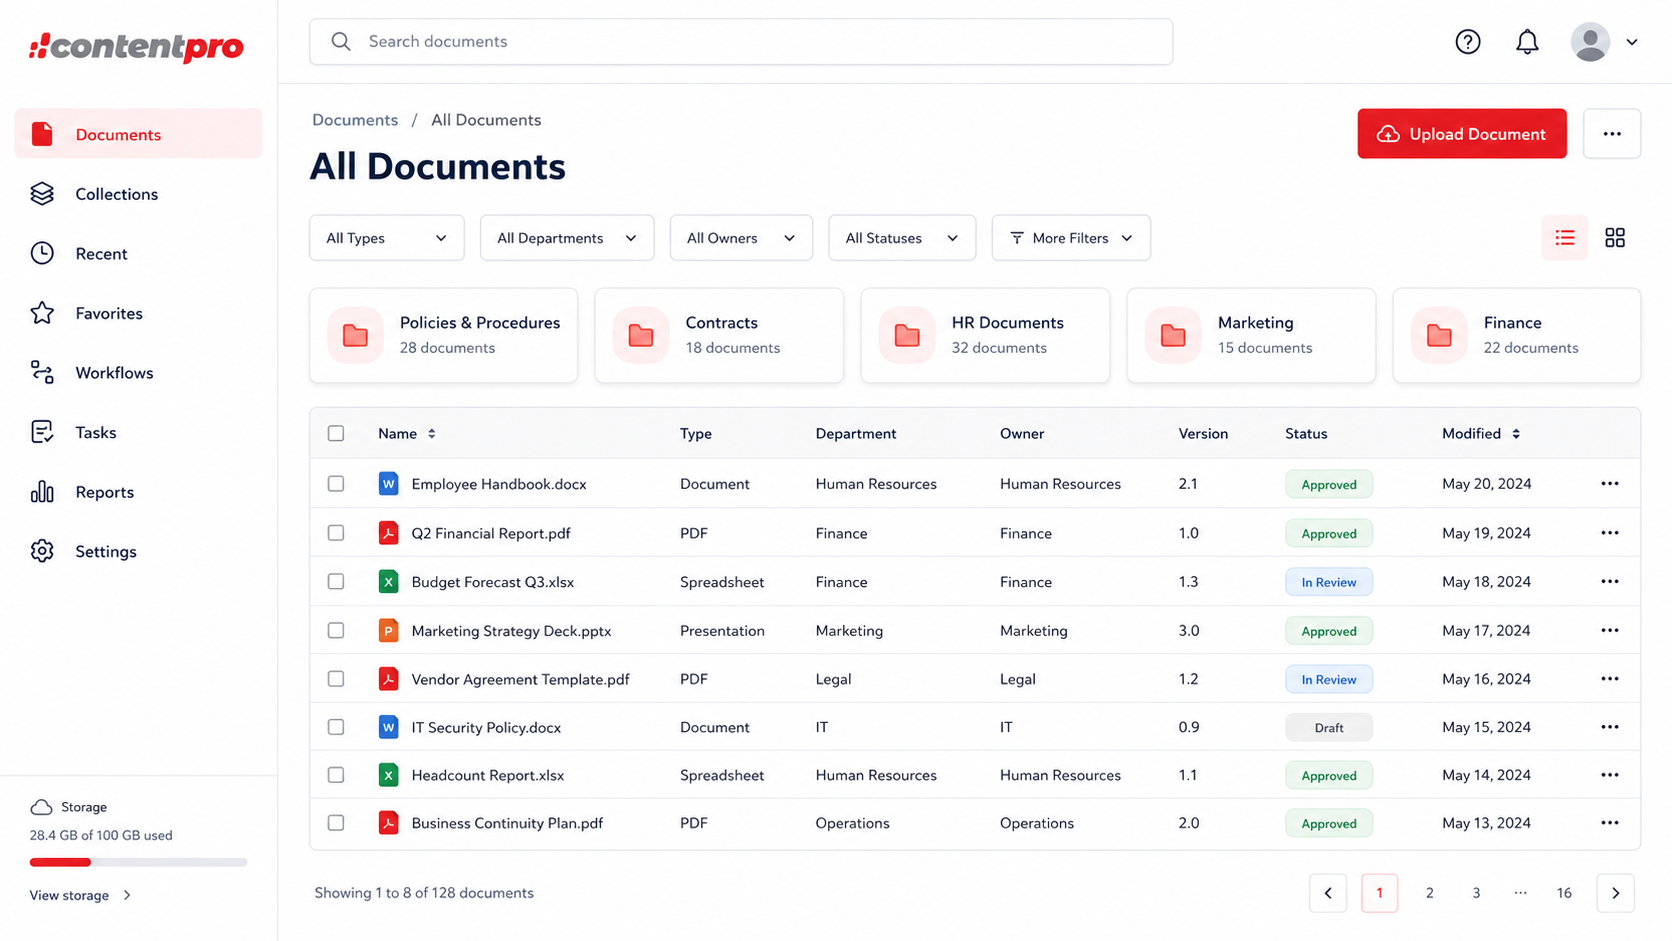Click PowerPoint icon of Marketing Strategy Deck
The height and width of the screenshot is (941, 1672).
(388, 631)
